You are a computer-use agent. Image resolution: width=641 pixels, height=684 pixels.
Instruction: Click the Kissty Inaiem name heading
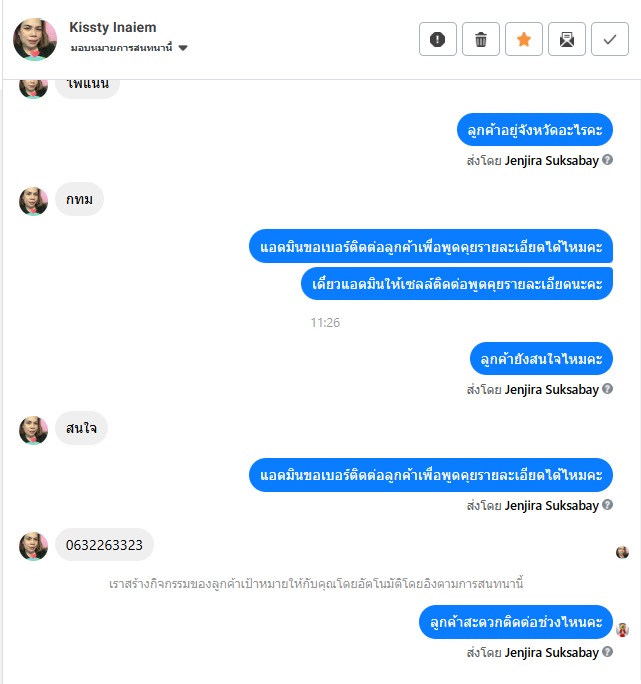[113, 27]
